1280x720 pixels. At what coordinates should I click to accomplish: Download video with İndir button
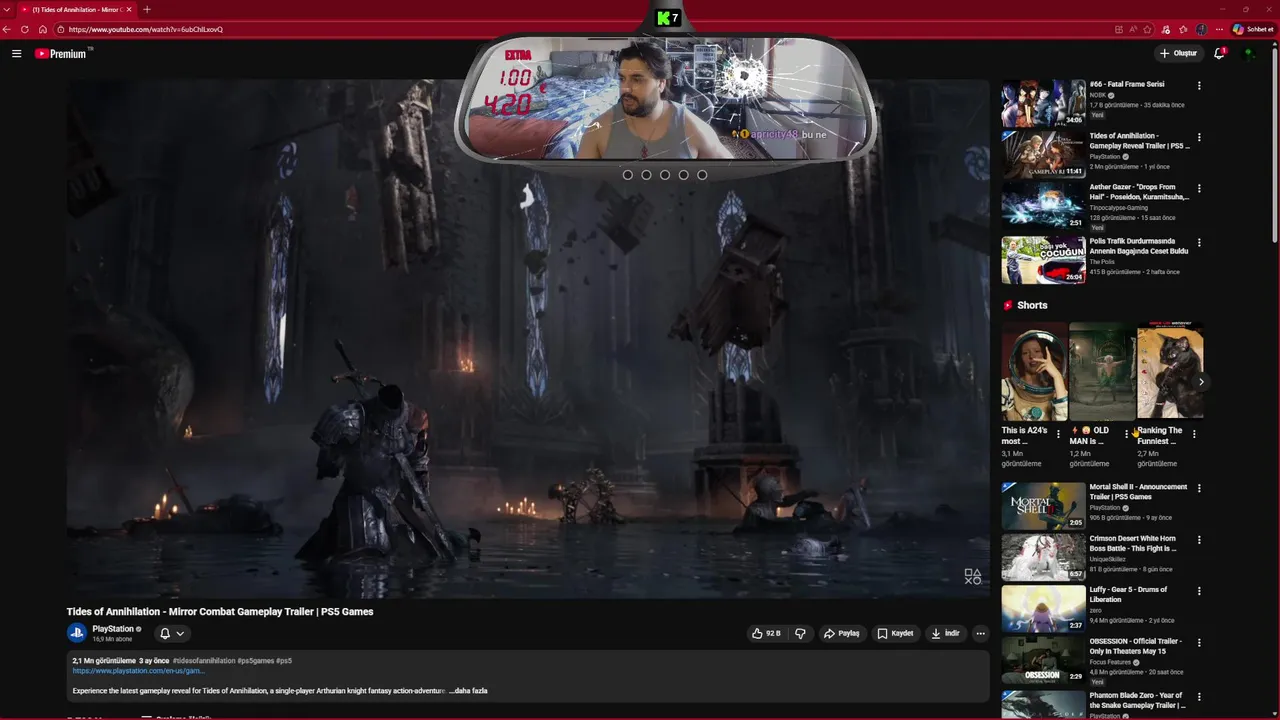coord(945,633)
